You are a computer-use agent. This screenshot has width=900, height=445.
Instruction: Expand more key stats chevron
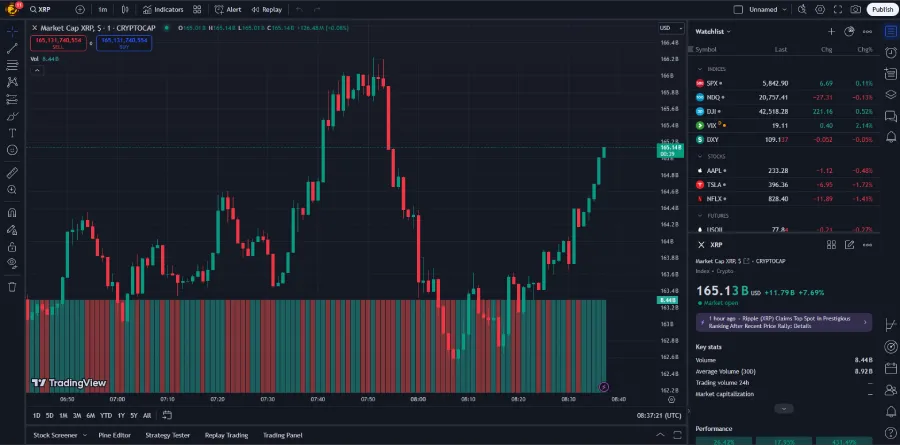click(783, 409)
